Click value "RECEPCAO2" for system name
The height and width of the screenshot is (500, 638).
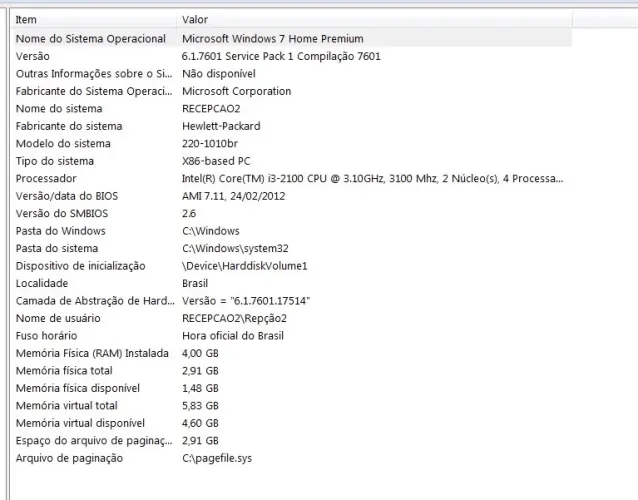click(211, 109)
